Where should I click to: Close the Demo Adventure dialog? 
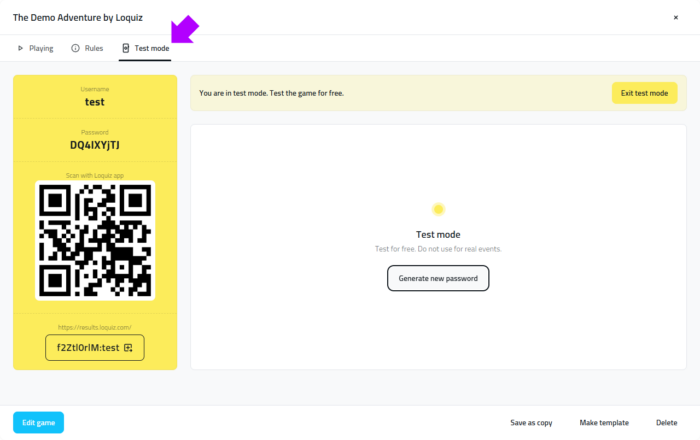(675, 17)
